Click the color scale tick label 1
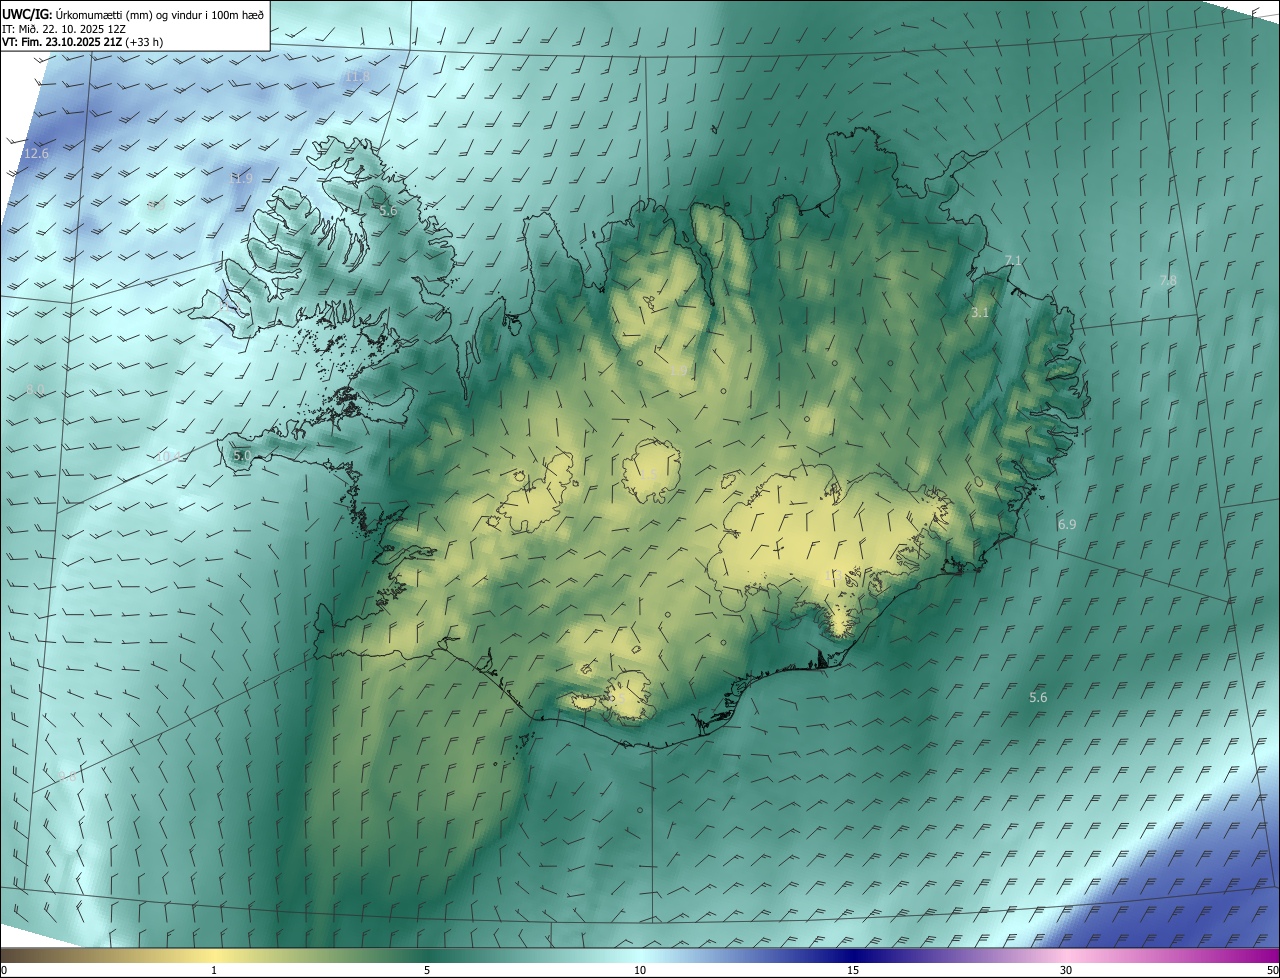This screenshot has width=1280, height=978. pos(214,971)
